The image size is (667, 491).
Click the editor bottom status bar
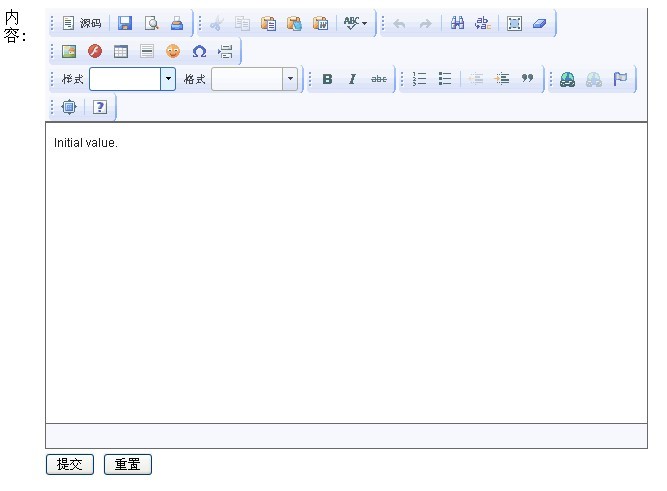(346, 436)
